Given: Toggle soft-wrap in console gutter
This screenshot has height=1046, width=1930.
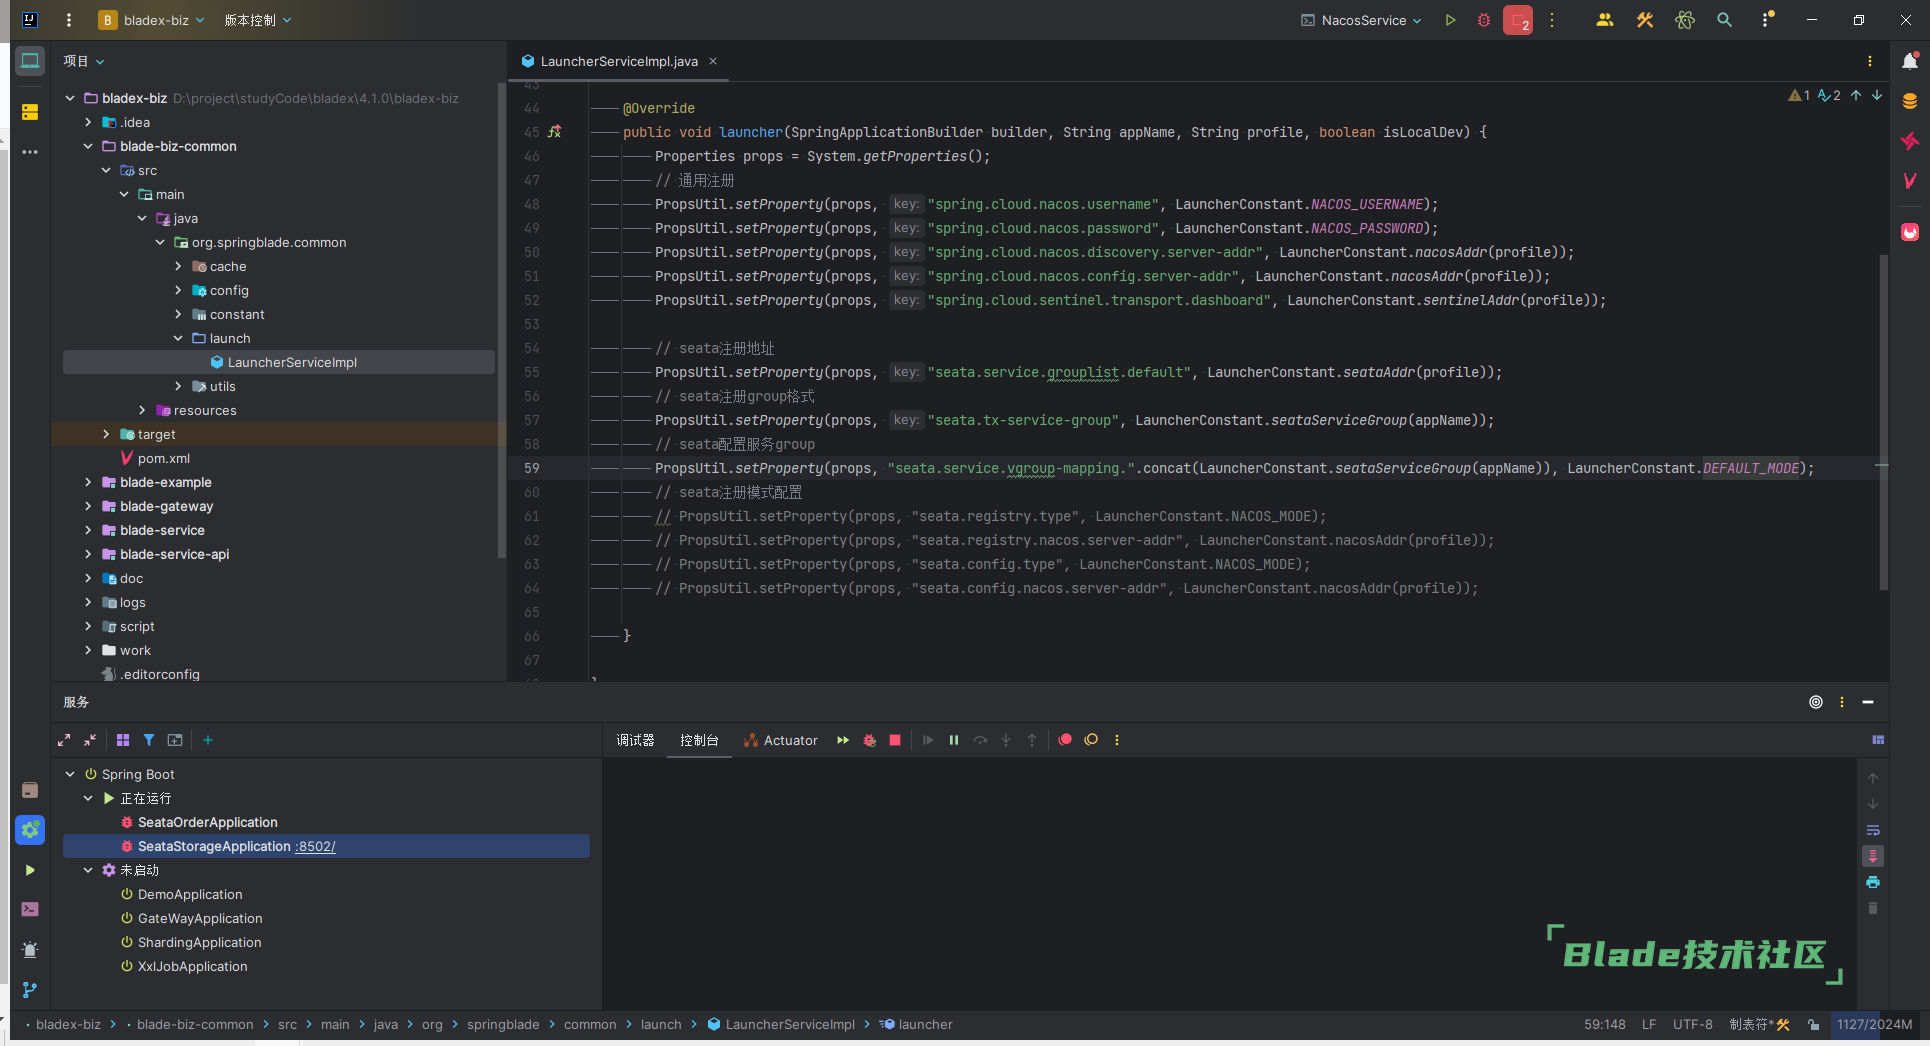Looking at the screenshot, I should coord(1873,830).
